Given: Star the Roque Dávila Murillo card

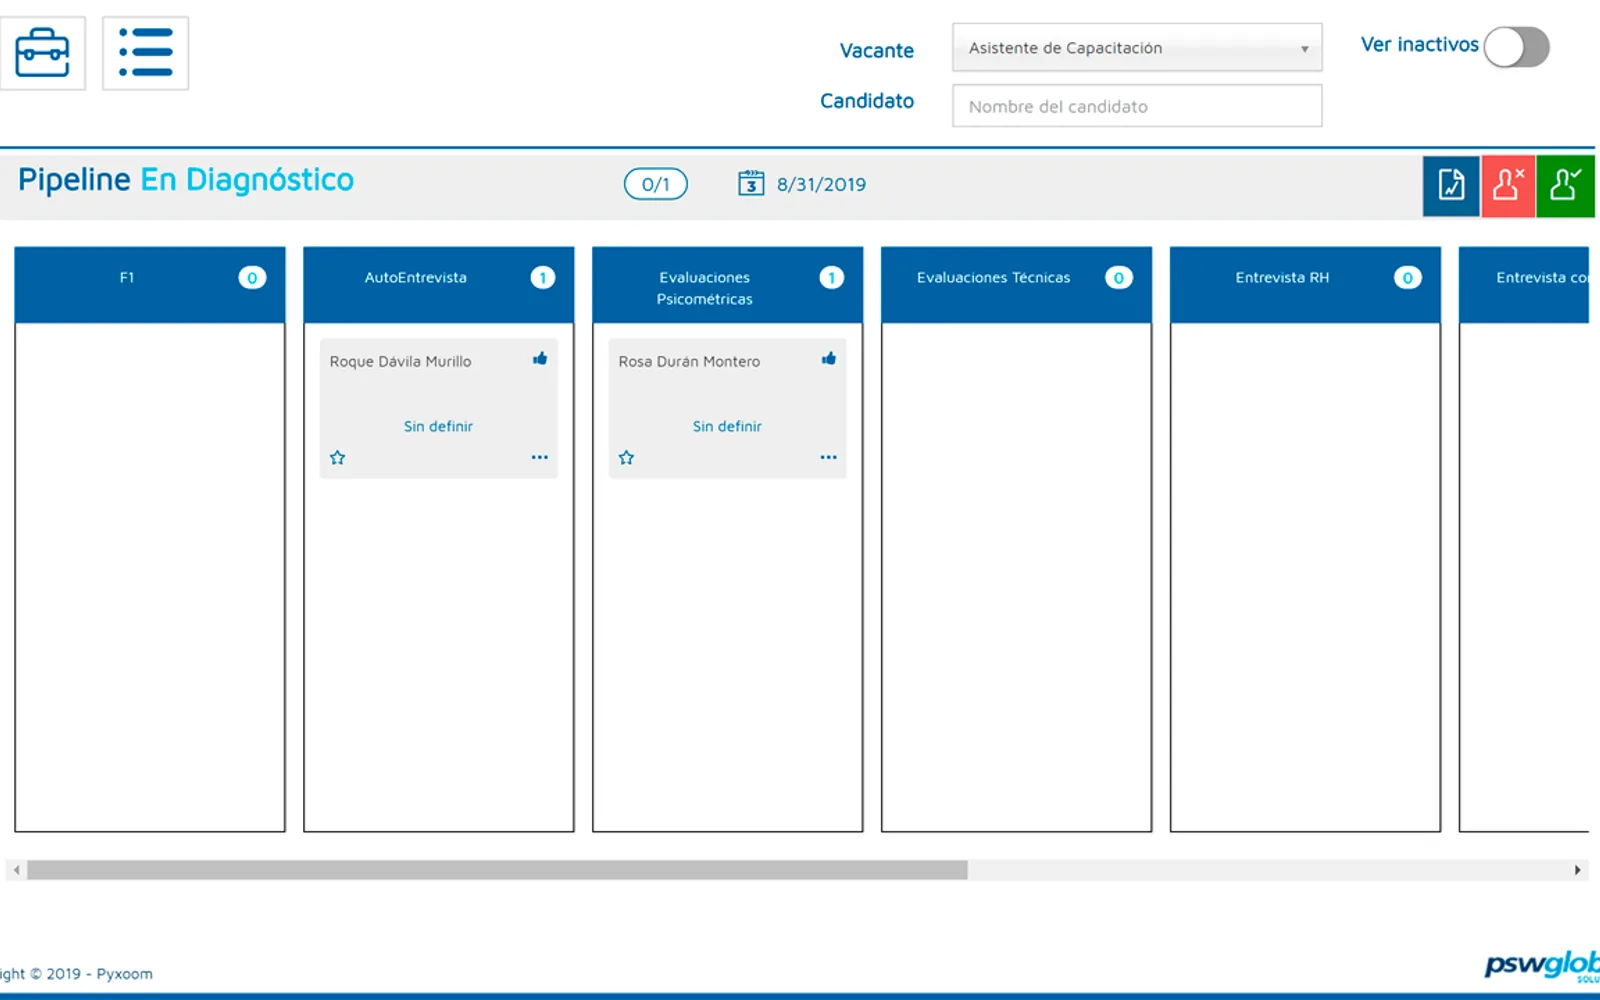Looking at the screenshot, I should 338,458.
